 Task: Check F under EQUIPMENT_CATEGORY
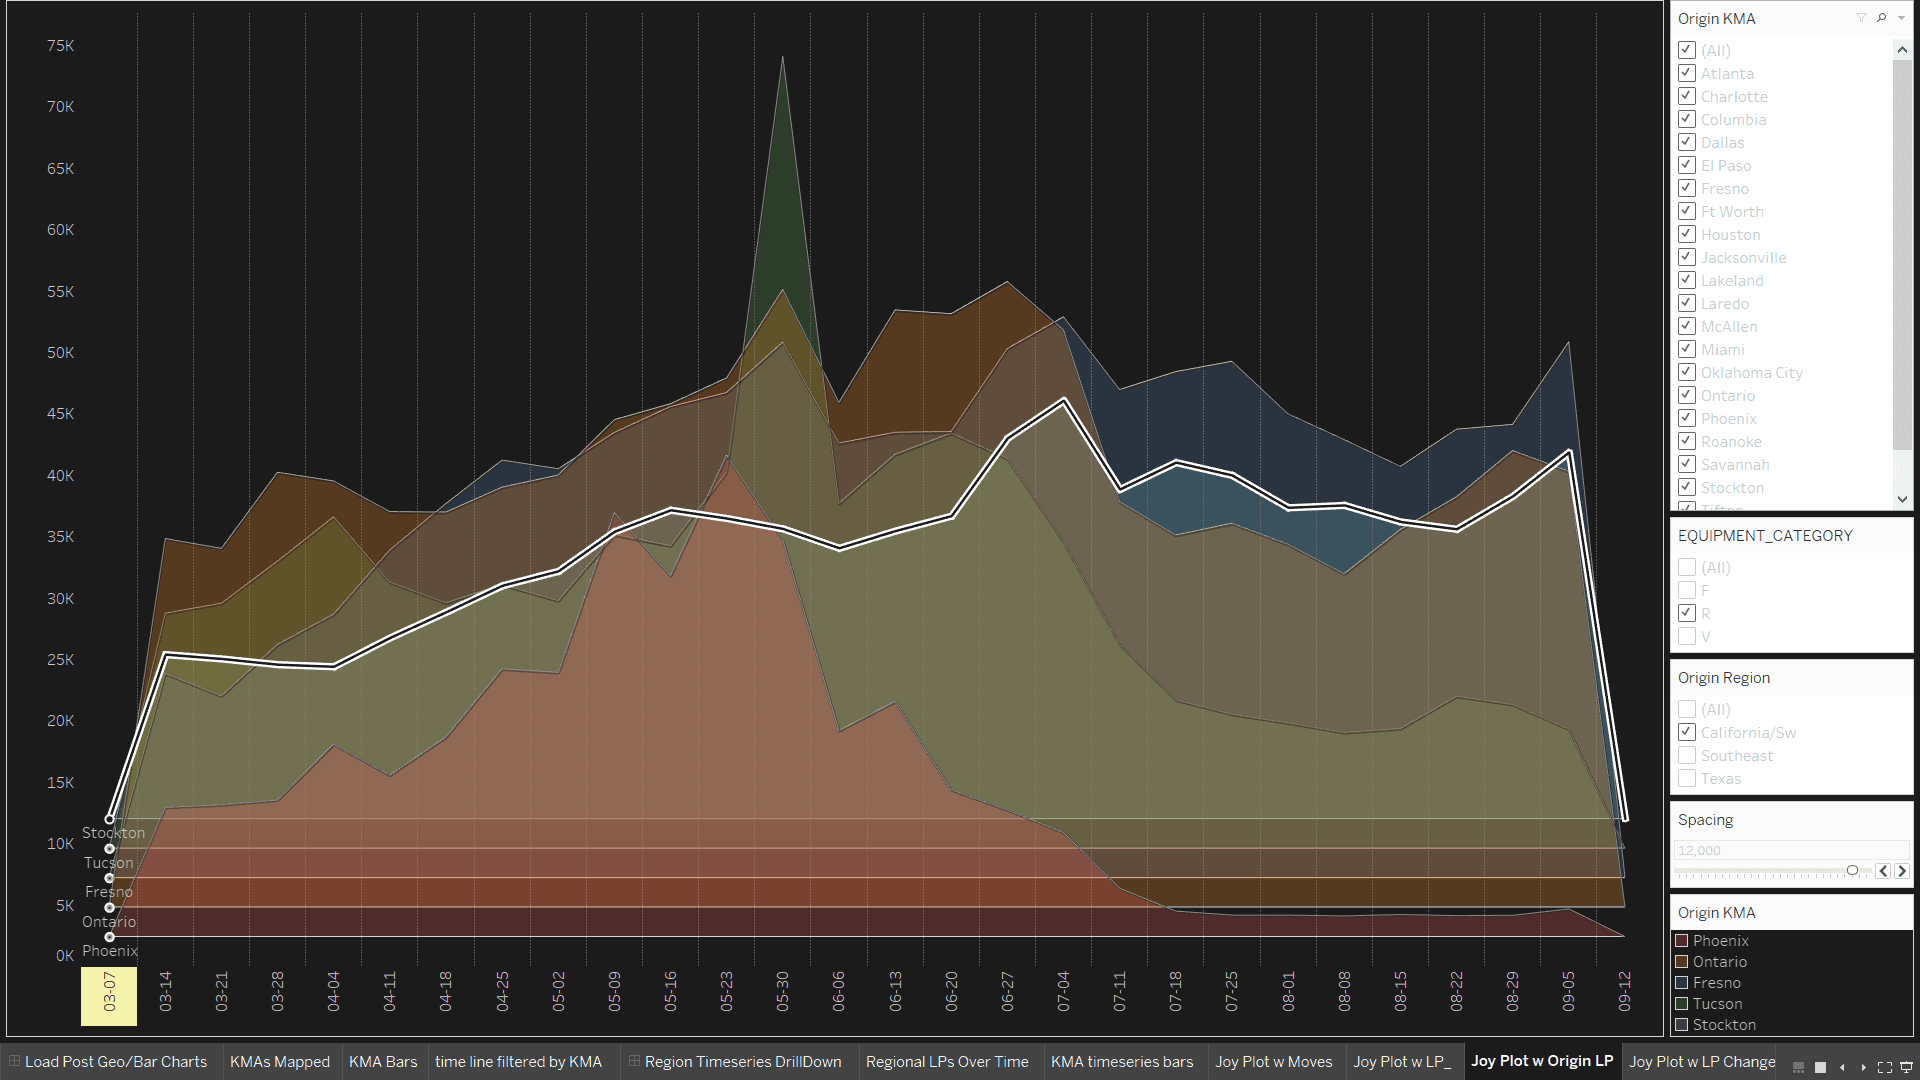tap(1687, 590)
